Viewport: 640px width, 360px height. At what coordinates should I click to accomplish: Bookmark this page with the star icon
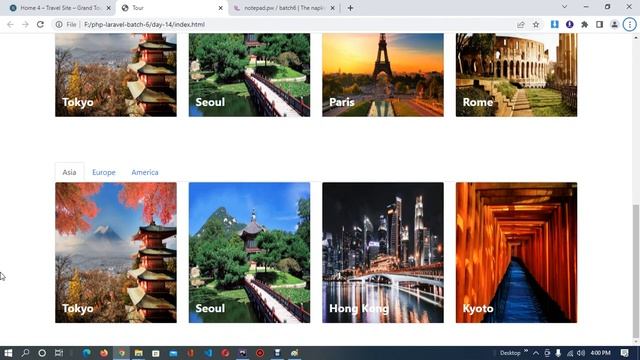point(536,24)
